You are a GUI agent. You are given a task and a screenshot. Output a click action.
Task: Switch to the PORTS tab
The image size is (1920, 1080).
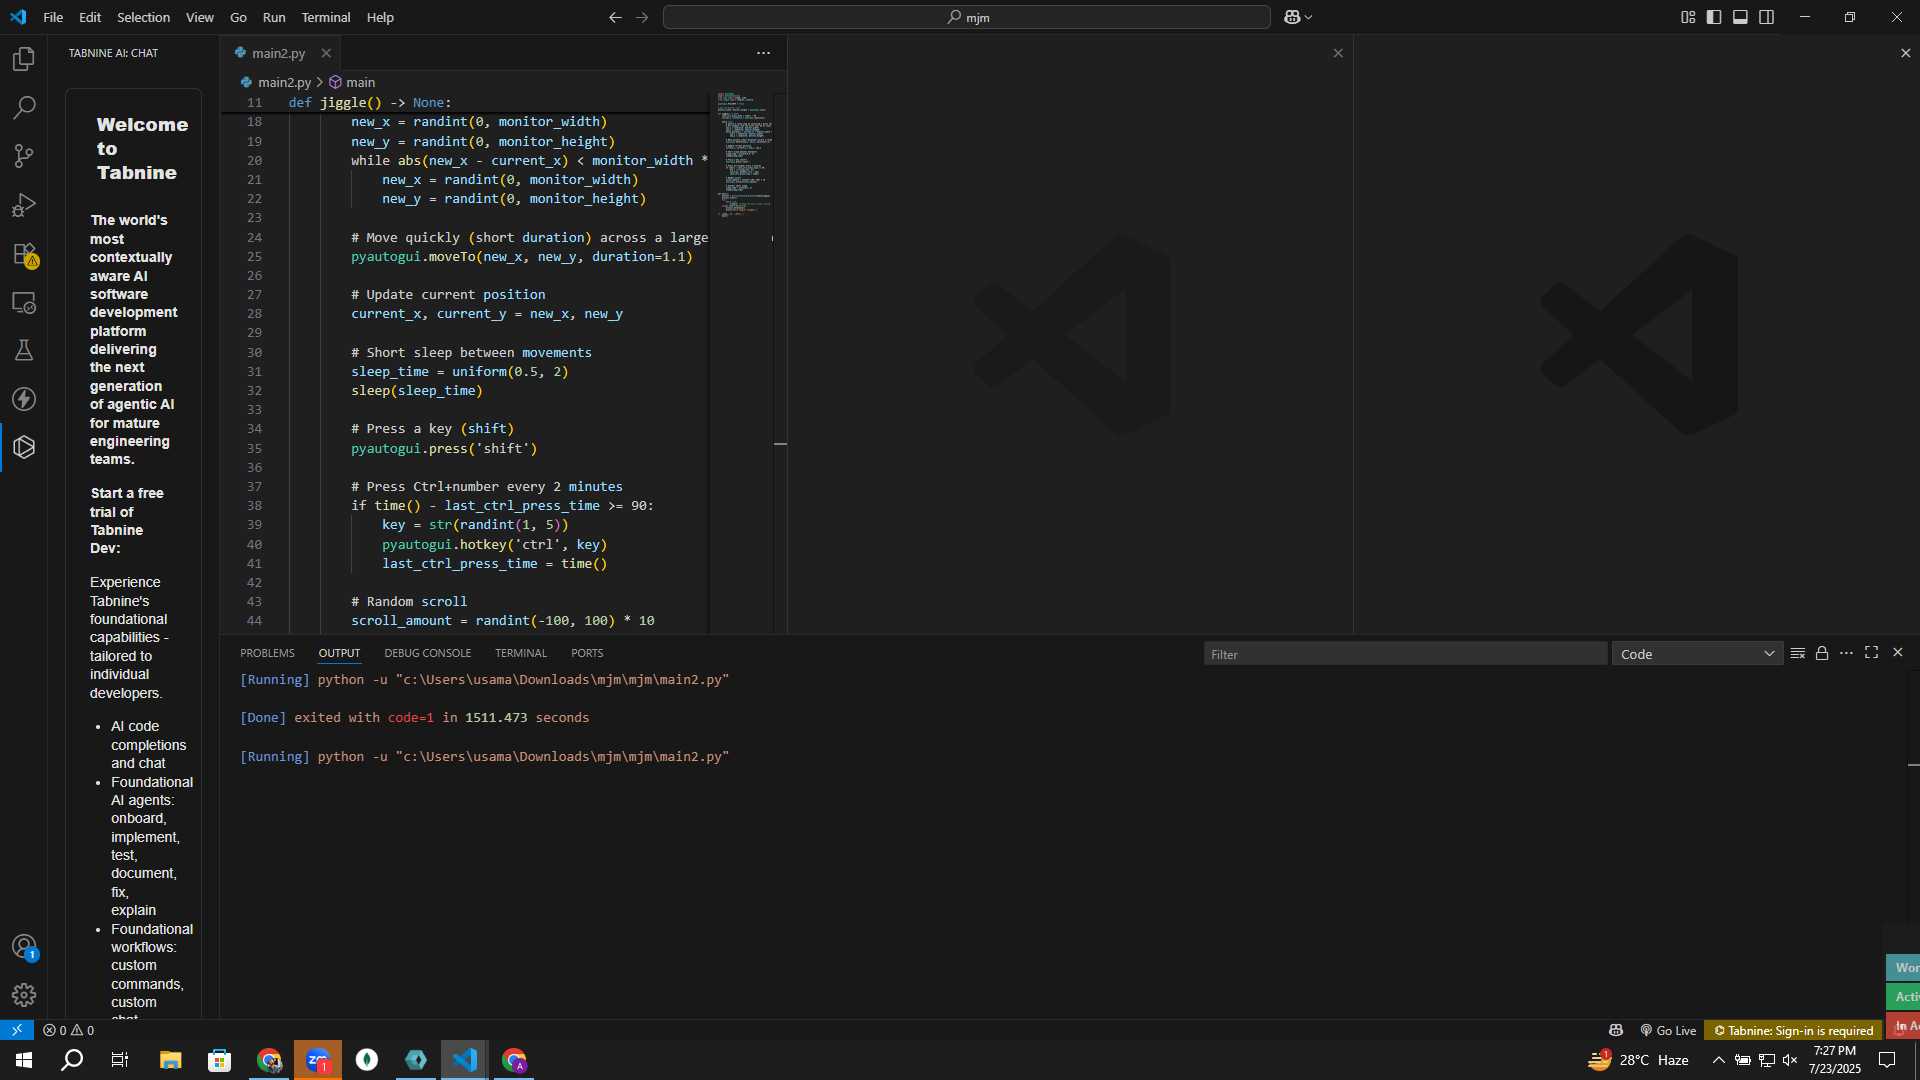(587, 653)
